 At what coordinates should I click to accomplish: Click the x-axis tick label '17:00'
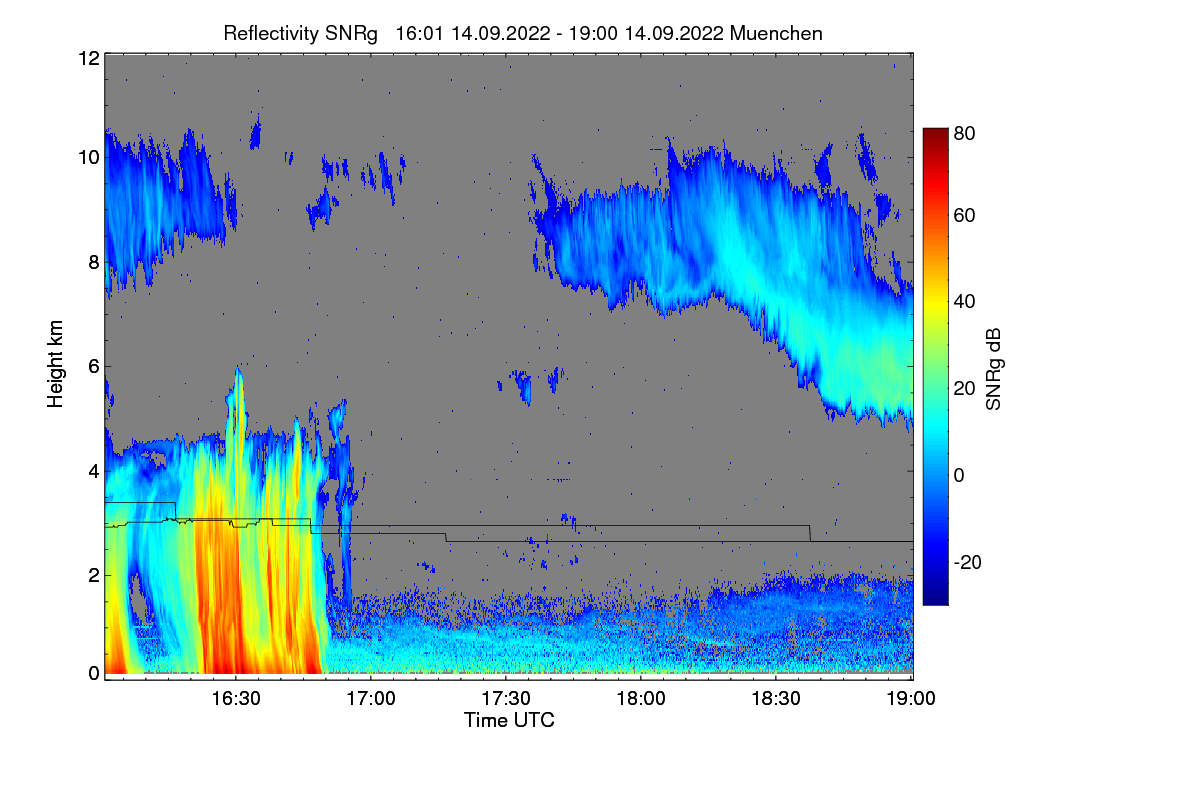tap(370, 698)
